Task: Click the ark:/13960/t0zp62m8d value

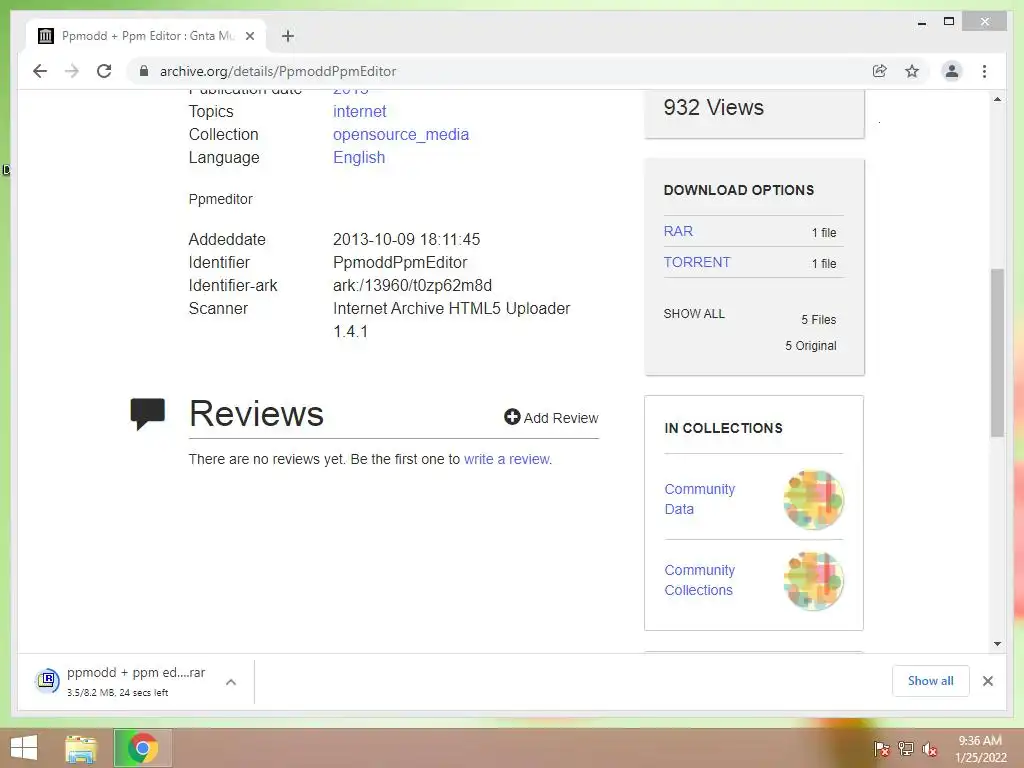Action: click(412, 285)
